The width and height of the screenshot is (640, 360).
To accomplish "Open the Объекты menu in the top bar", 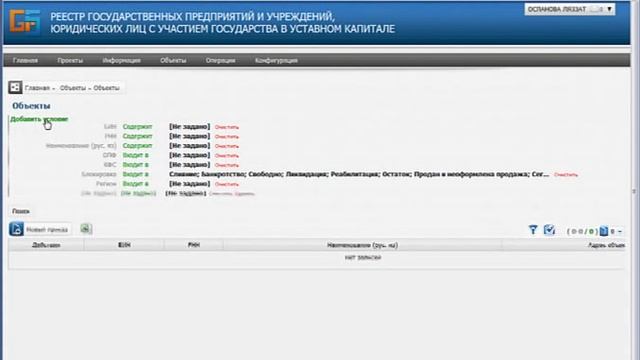I will point(173,60).
